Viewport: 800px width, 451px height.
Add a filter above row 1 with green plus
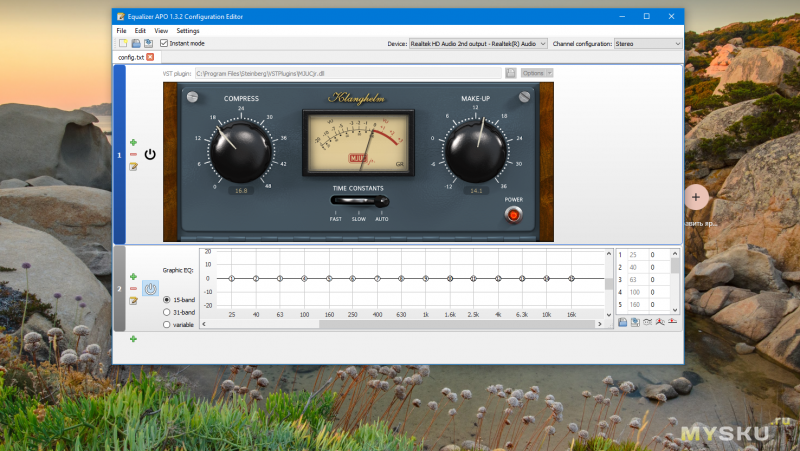click(x=133, y=142)
